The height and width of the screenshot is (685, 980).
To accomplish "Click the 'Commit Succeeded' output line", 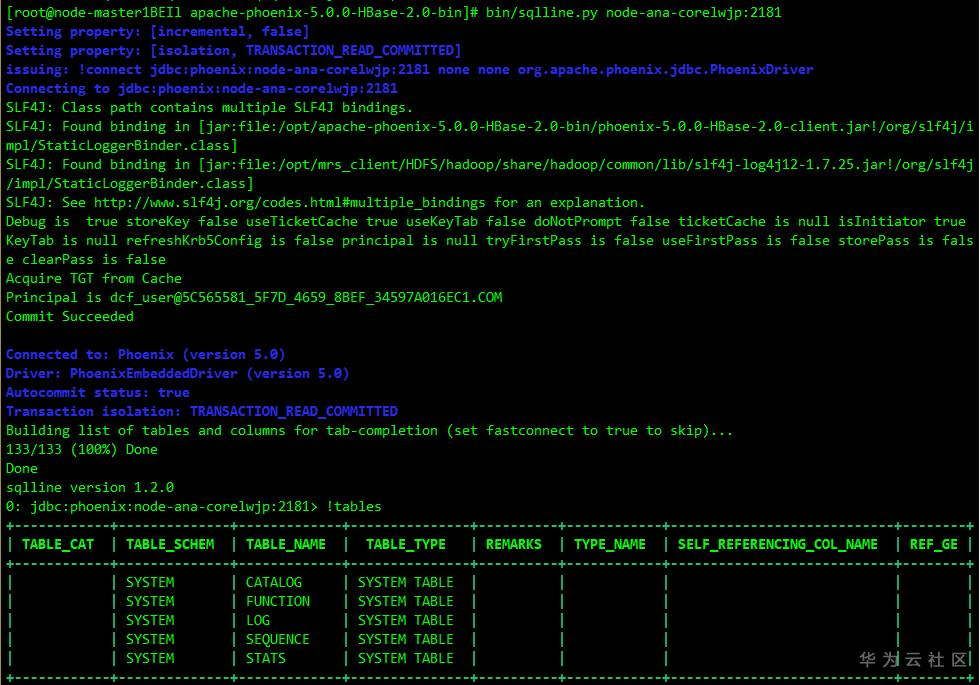I will 70,316.
